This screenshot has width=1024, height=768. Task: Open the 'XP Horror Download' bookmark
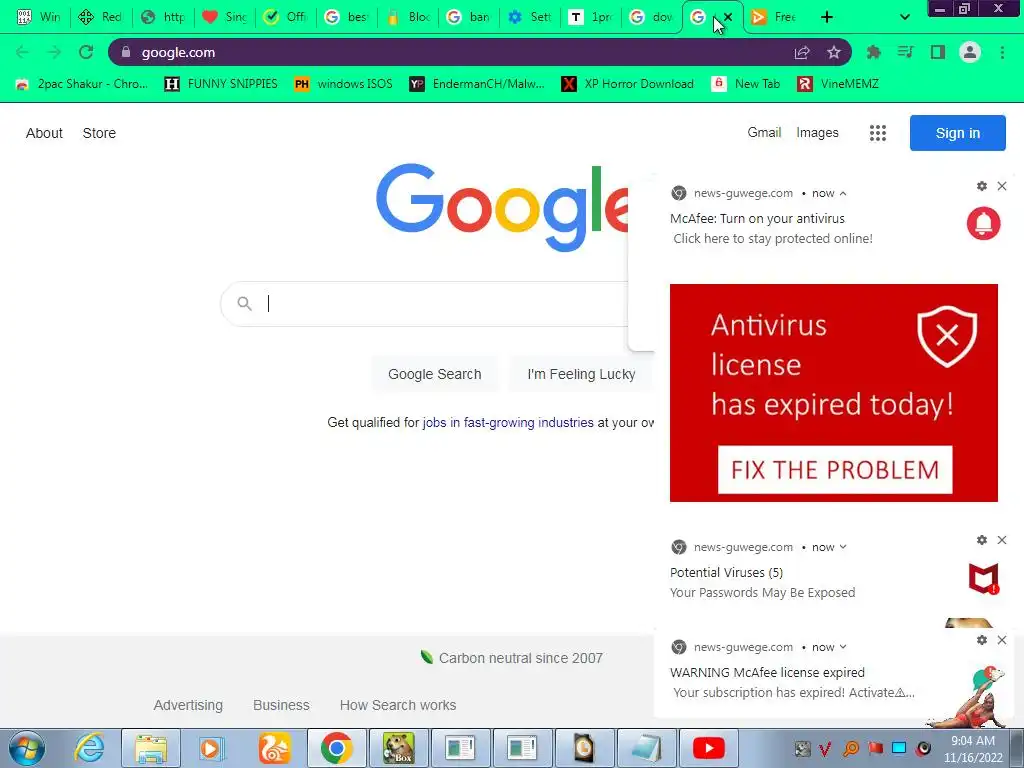click(x=628, y=84)
